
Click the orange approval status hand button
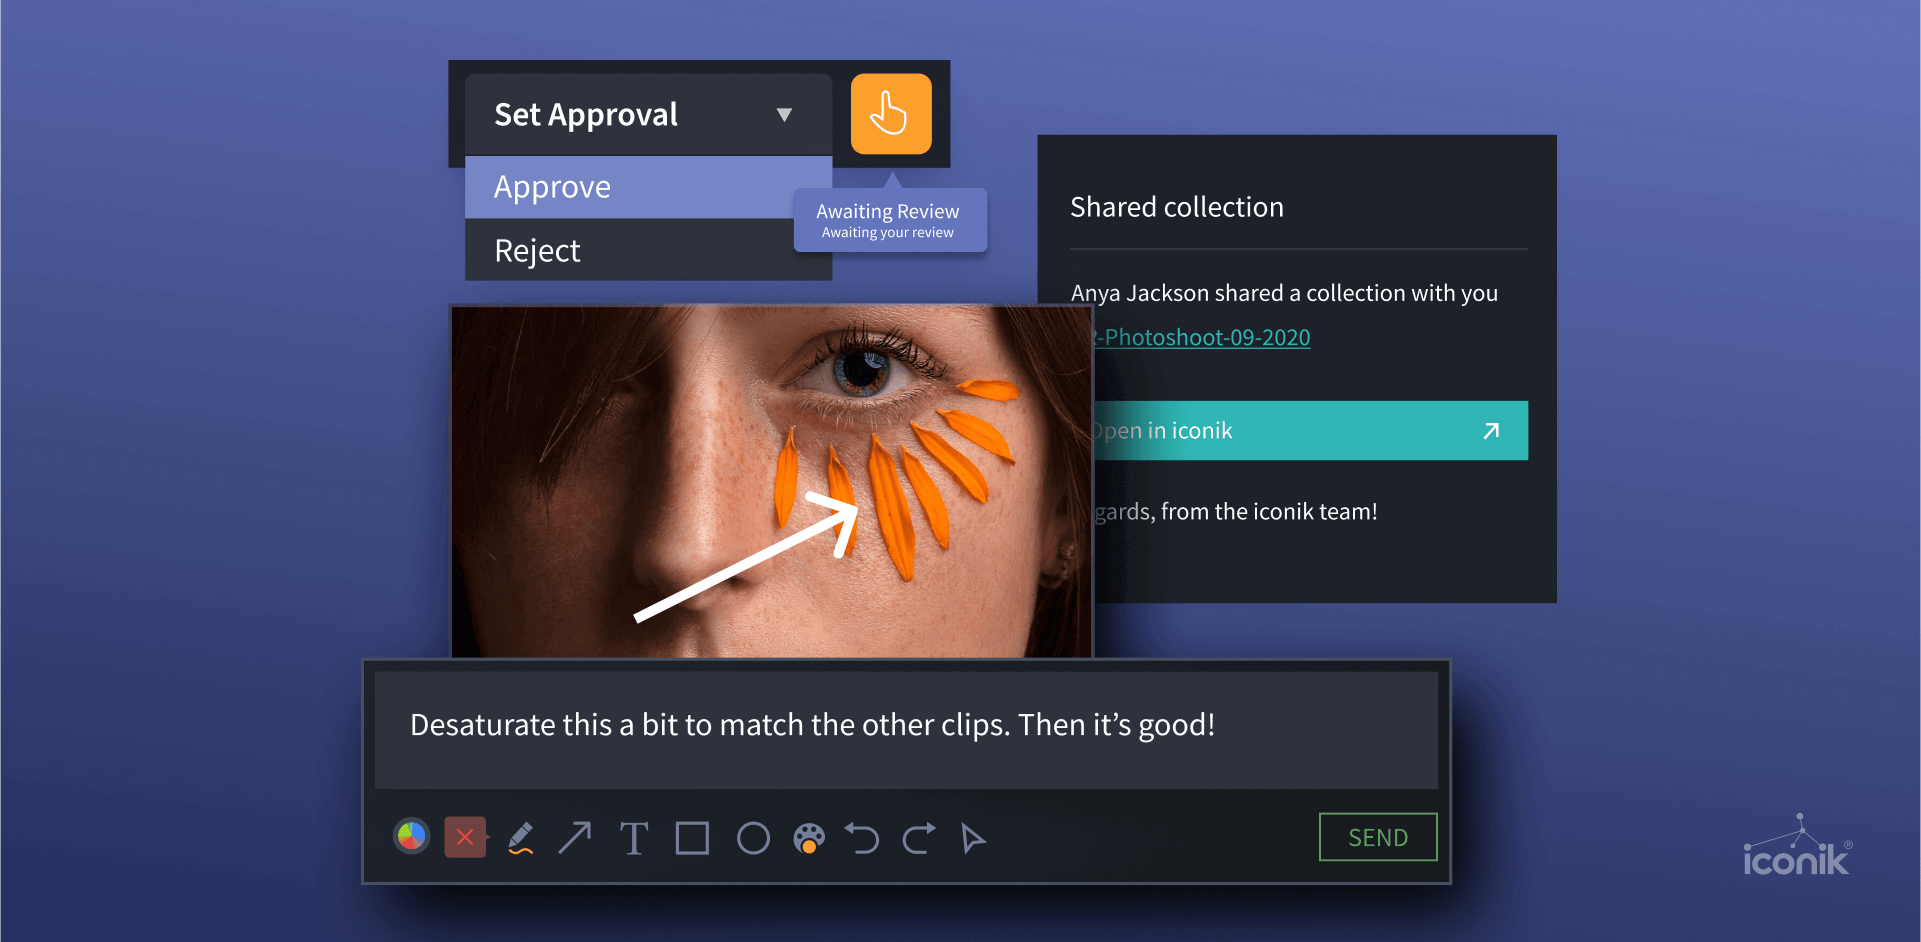[891, 114]
